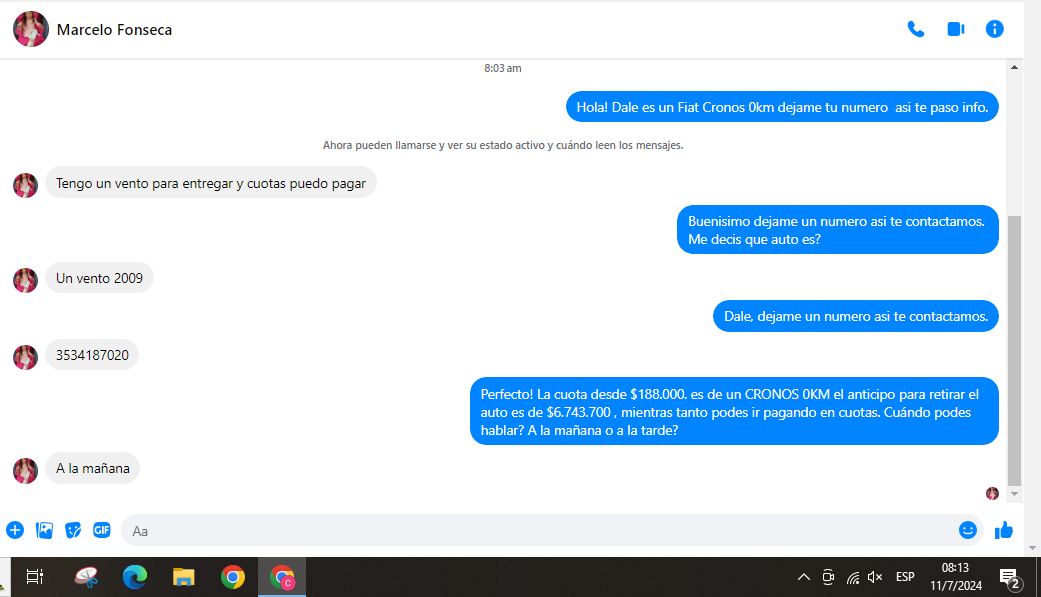Open more actions plus icon
The height and width of the screenshot is (597, 1041).
click(15, 530)
